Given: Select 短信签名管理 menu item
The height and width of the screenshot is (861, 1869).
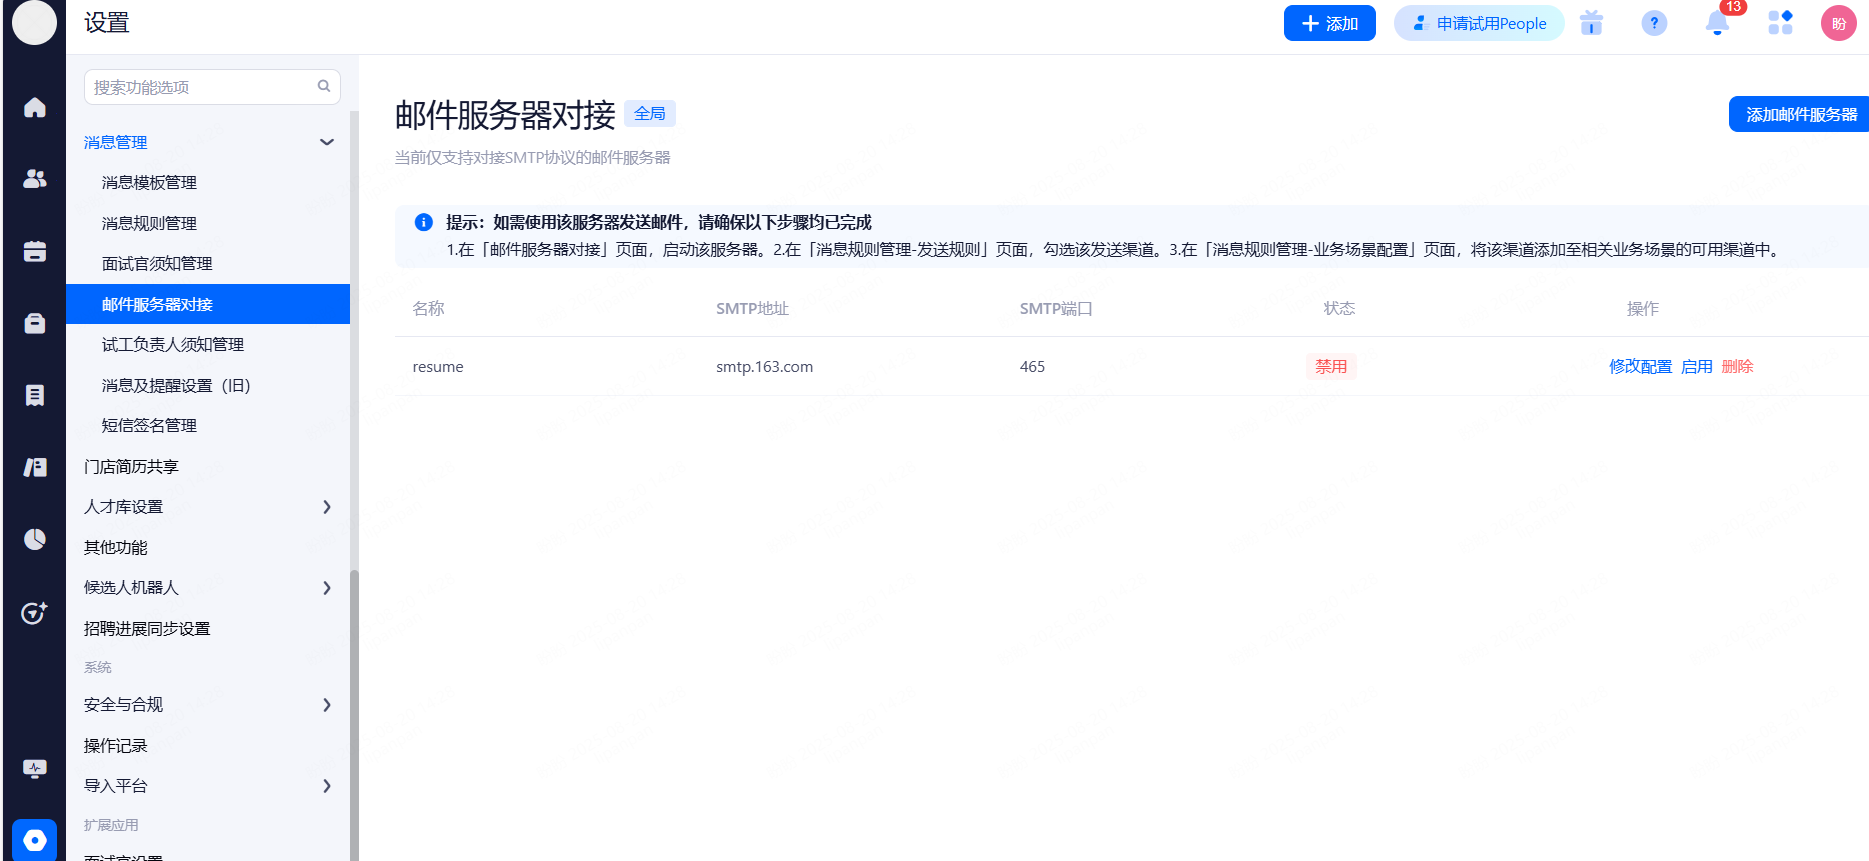Looking at the screenshot, I should pos(149,426).
